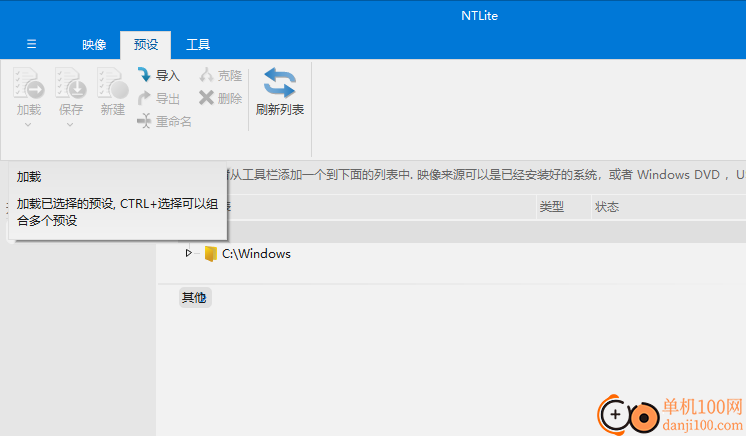Viewport: 746px width, 436px height.
Task: Click the 类型 column header
Action: click(x=552, y=207)
